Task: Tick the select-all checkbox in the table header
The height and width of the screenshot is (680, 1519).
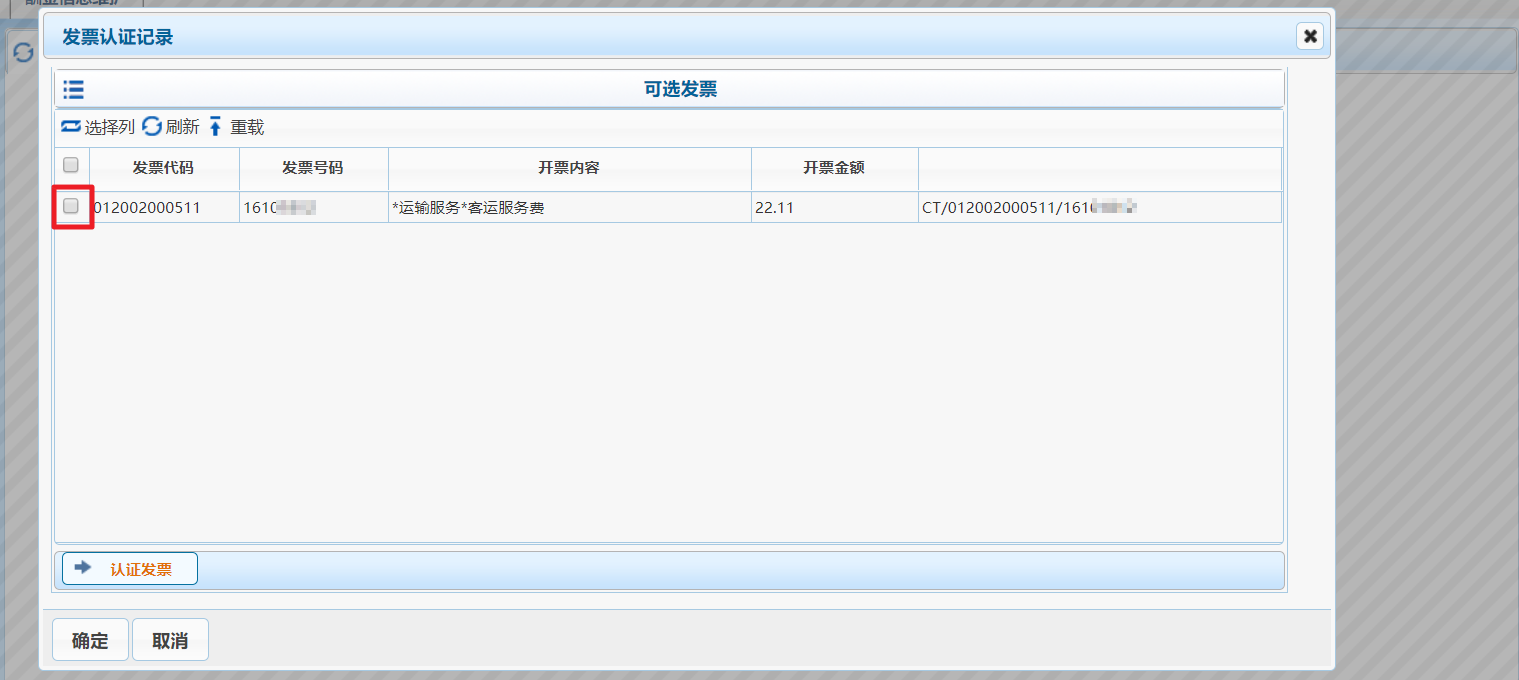Action: 71,165
